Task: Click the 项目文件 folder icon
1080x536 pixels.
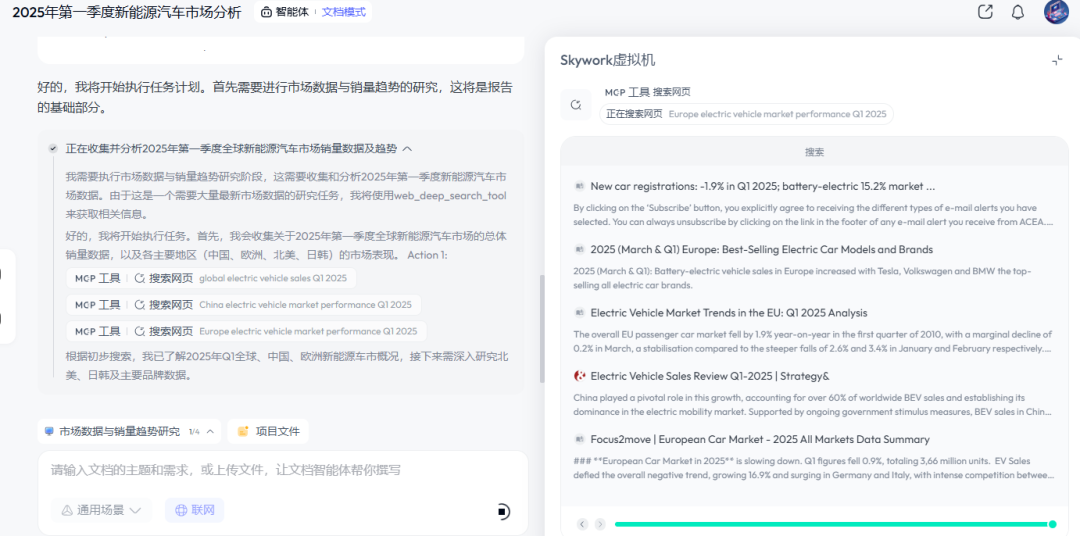Action: pos(242,431)
